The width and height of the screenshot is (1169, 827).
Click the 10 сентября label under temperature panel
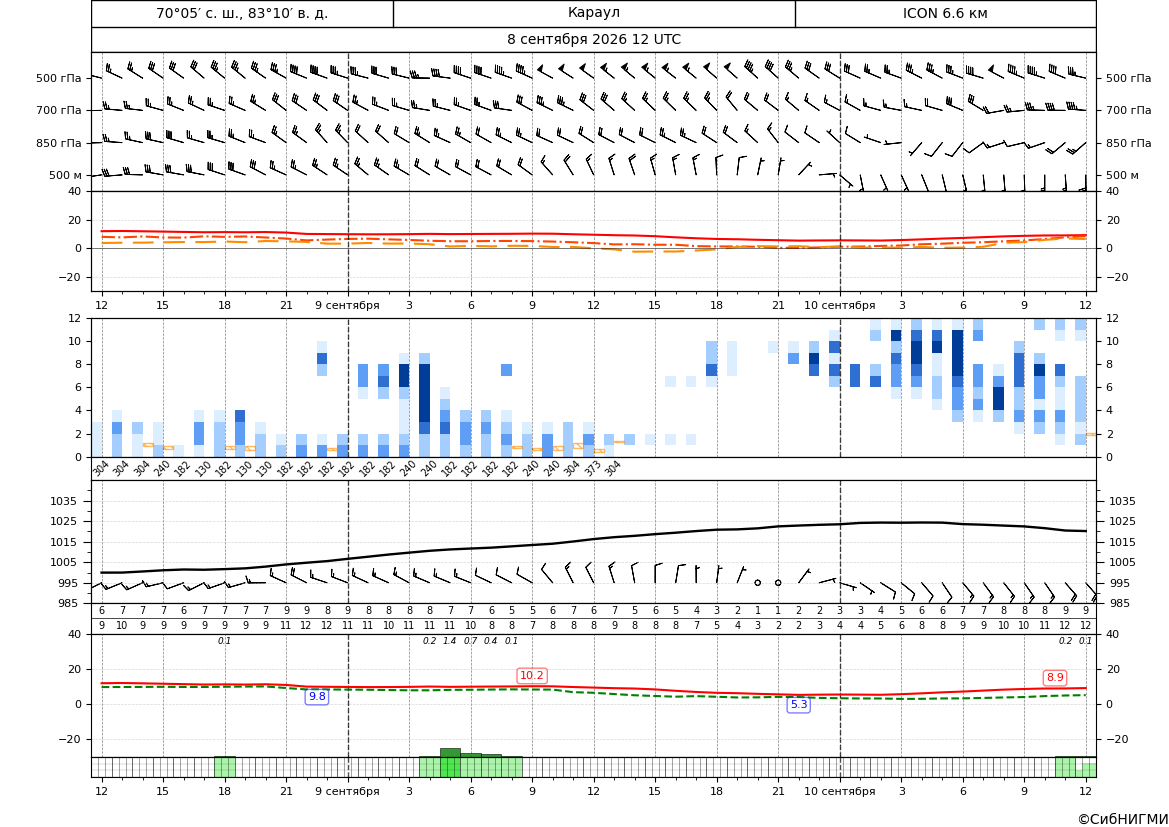click(x=839, y=305)
